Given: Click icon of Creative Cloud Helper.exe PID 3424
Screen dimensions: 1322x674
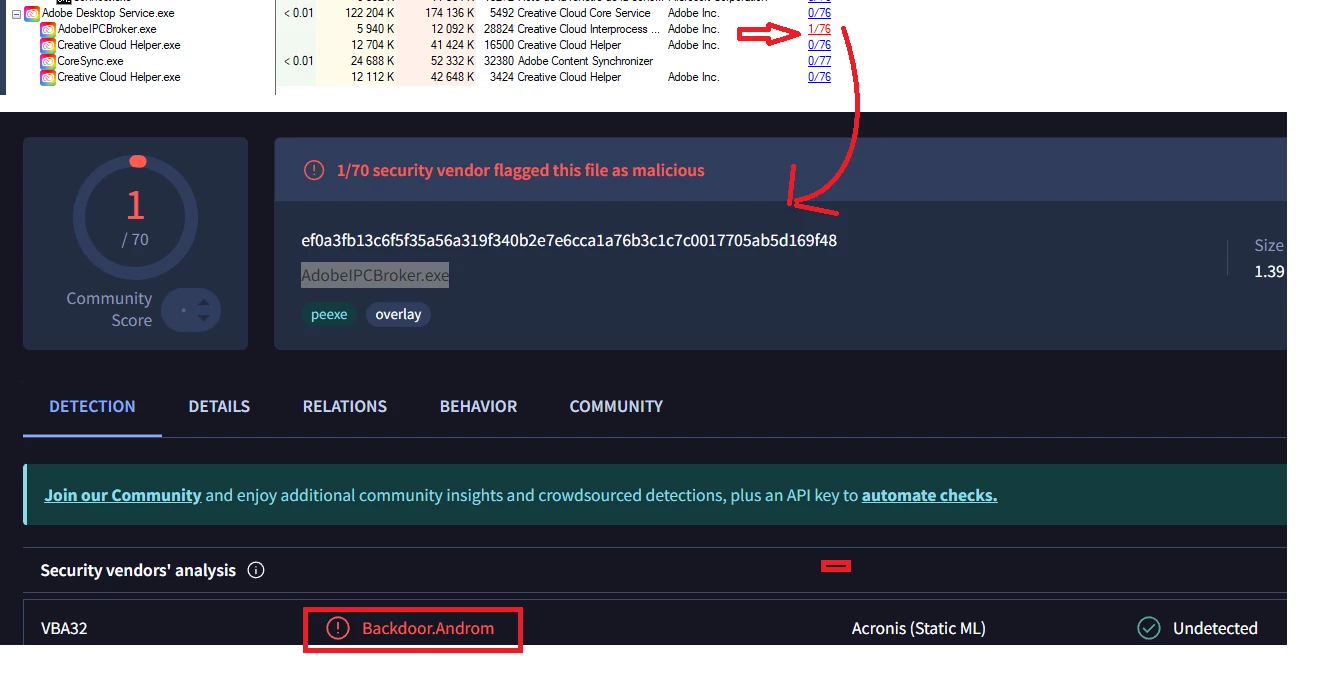Looking at the screenshot, I should (x=48, y=77).
